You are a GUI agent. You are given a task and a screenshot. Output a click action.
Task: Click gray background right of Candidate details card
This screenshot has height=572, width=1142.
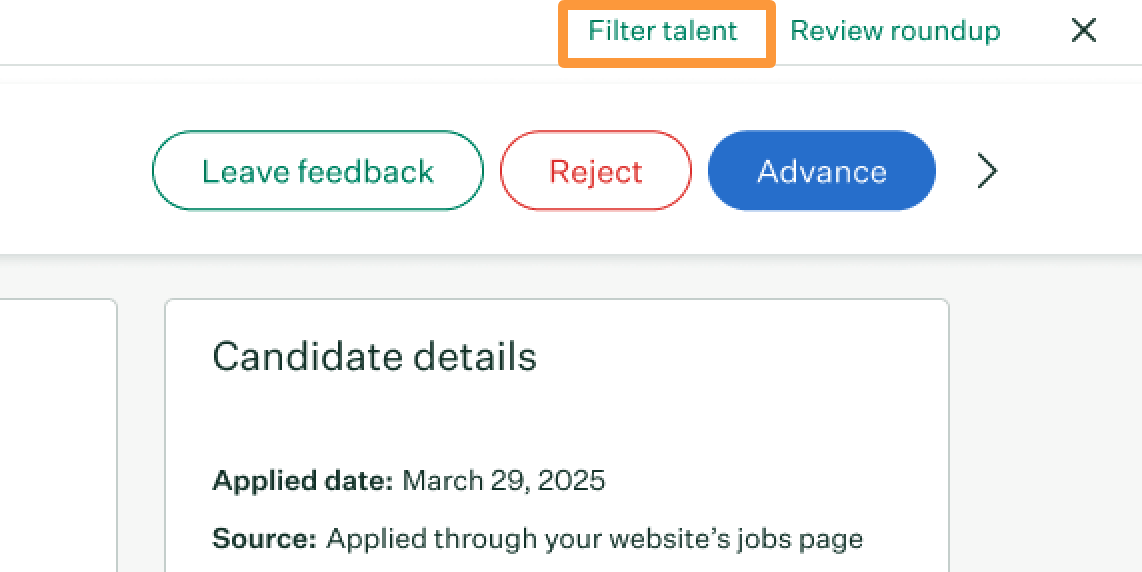click(1045, 436)
